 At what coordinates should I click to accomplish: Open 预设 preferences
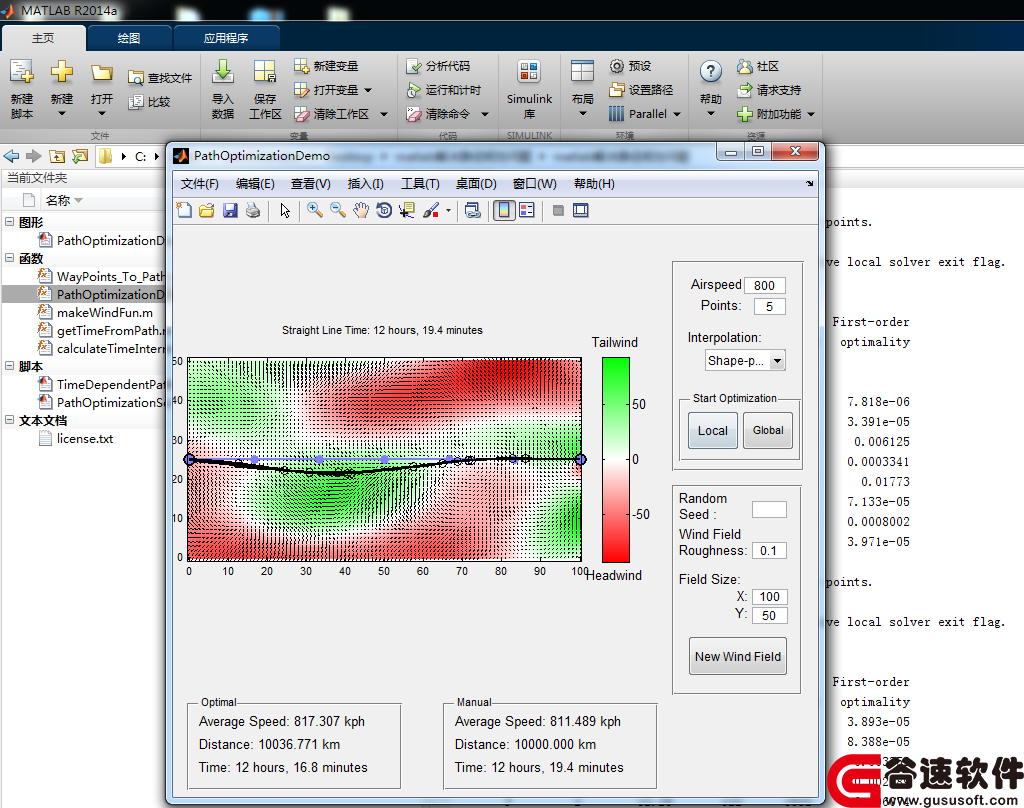click(x=630, y=66)
